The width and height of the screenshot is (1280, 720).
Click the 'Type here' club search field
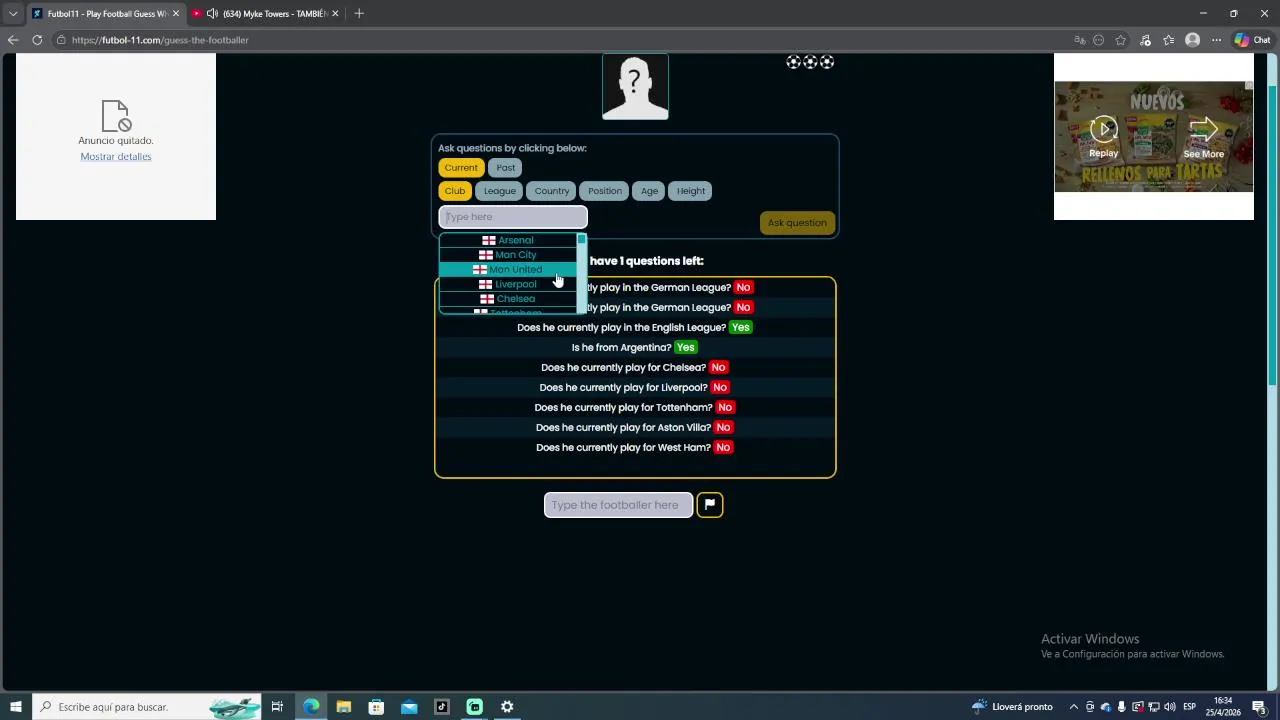point(513,217)
